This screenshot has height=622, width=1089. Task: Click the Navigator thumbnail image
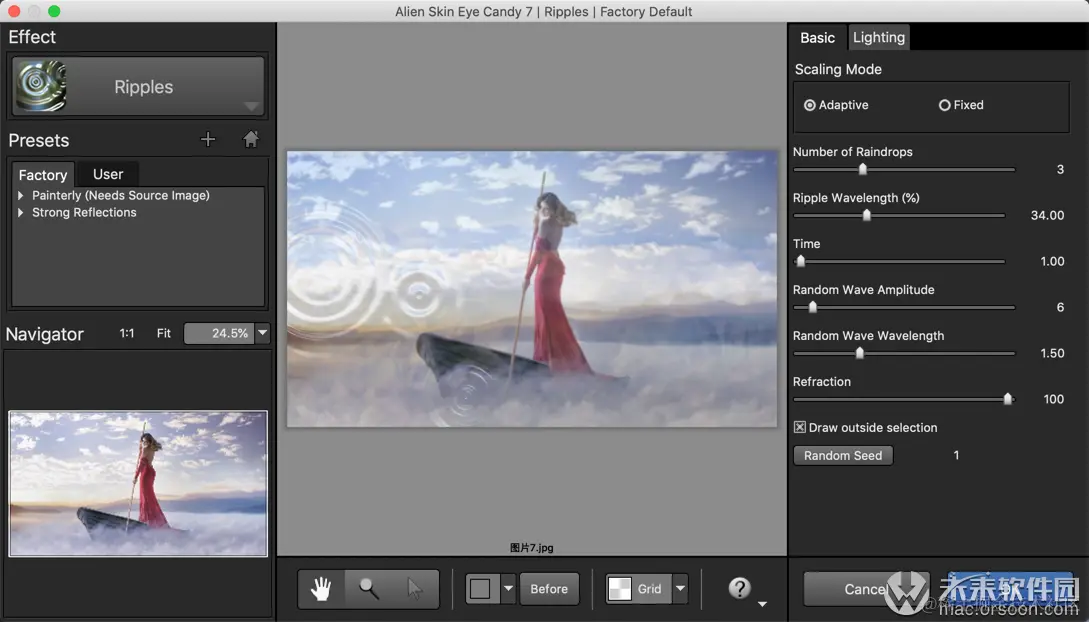coord(138,483)
